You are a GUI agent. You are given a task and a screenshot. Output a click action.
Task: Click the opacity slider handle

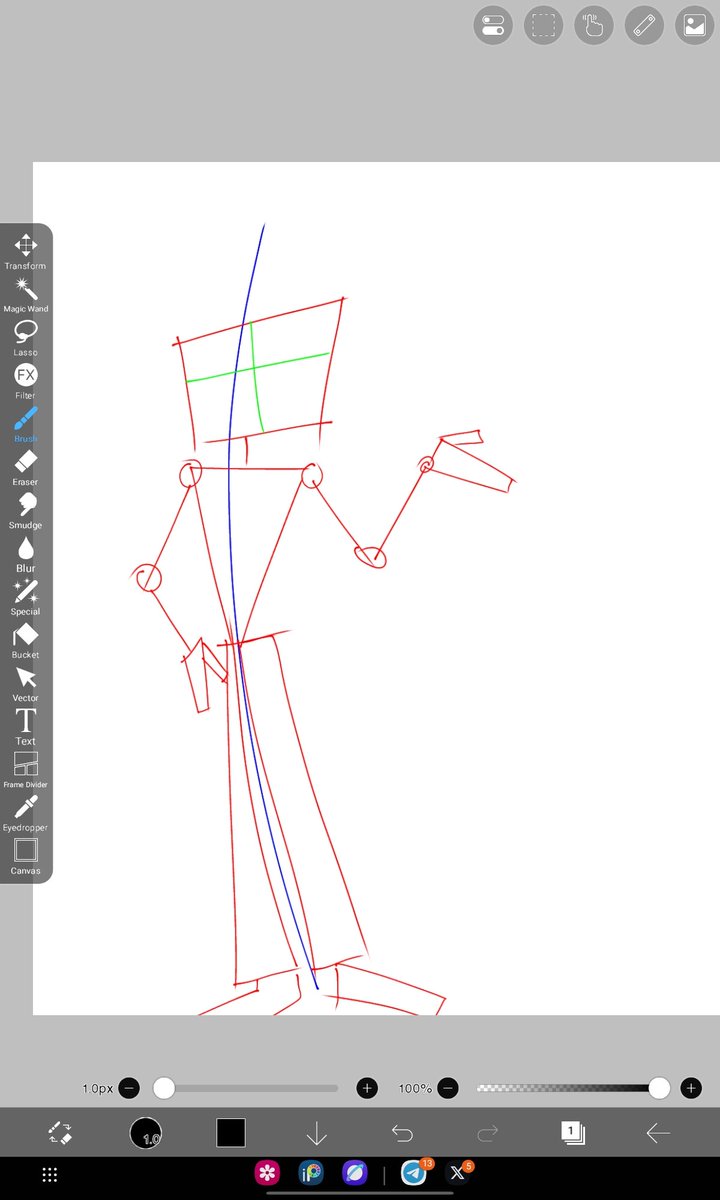pos(659,1088)
